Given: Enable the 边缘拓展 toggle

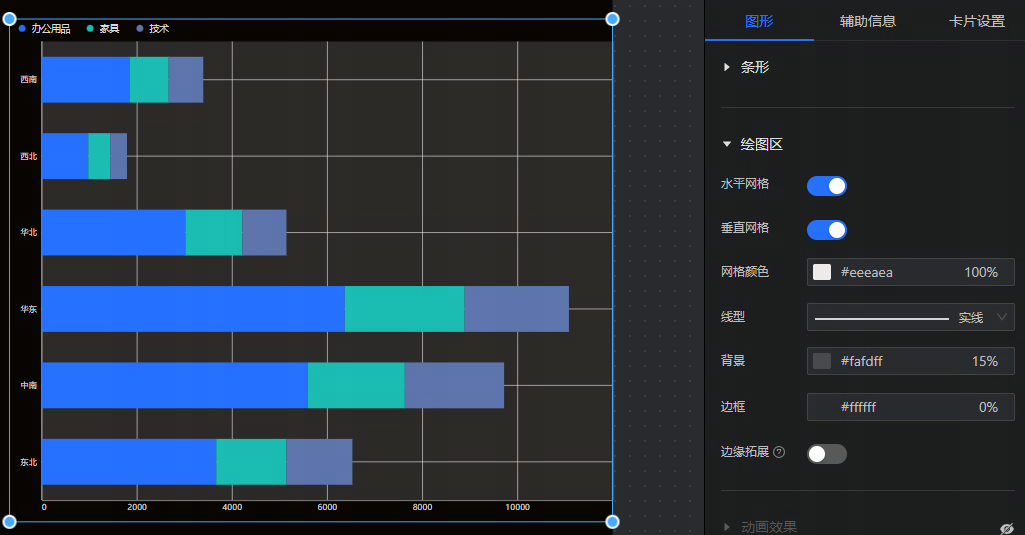Looking at the screenshot, I should click(826, 454).
